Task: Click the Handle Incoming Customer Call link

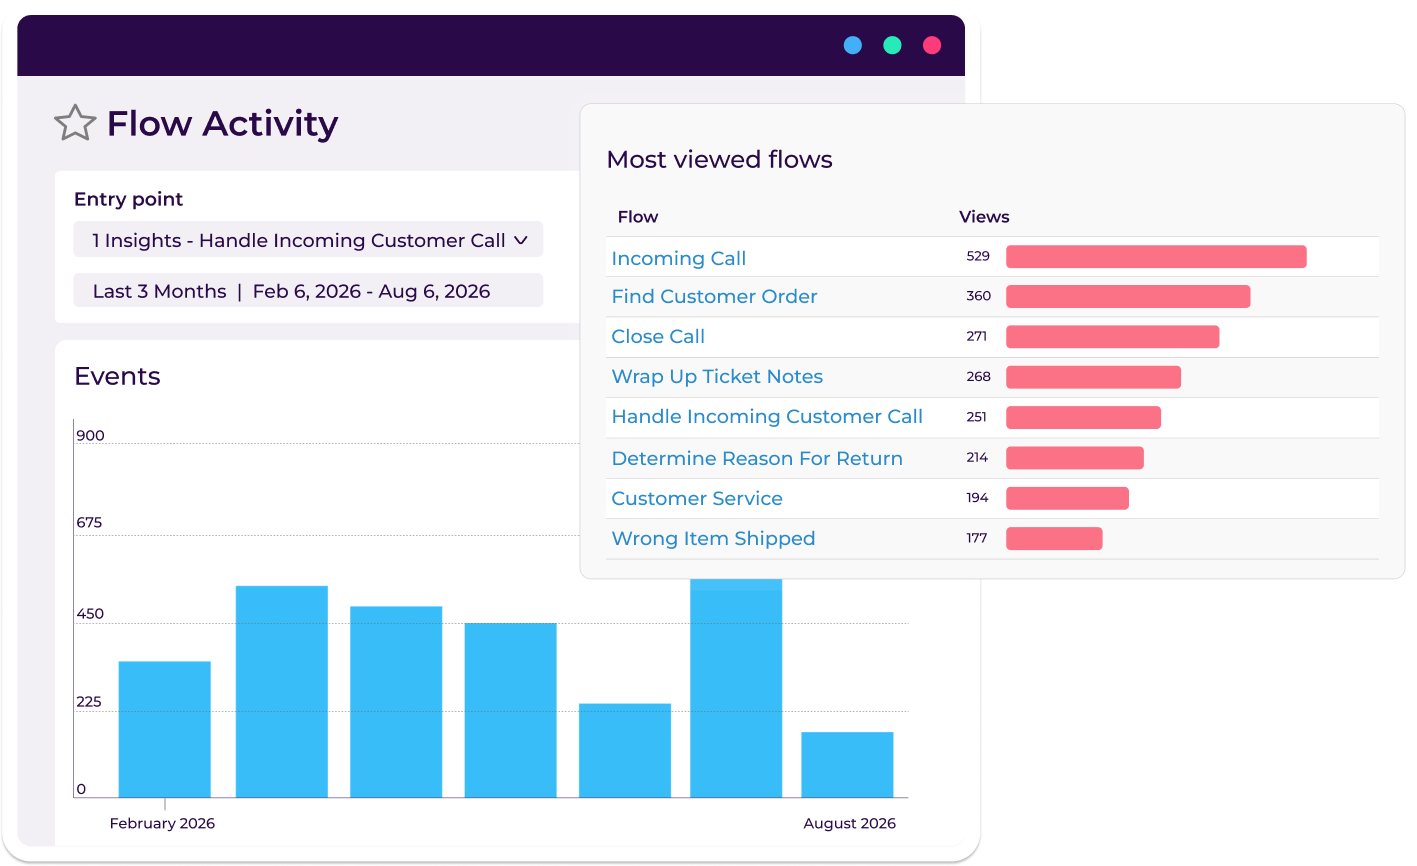Action: coord(767,416)
